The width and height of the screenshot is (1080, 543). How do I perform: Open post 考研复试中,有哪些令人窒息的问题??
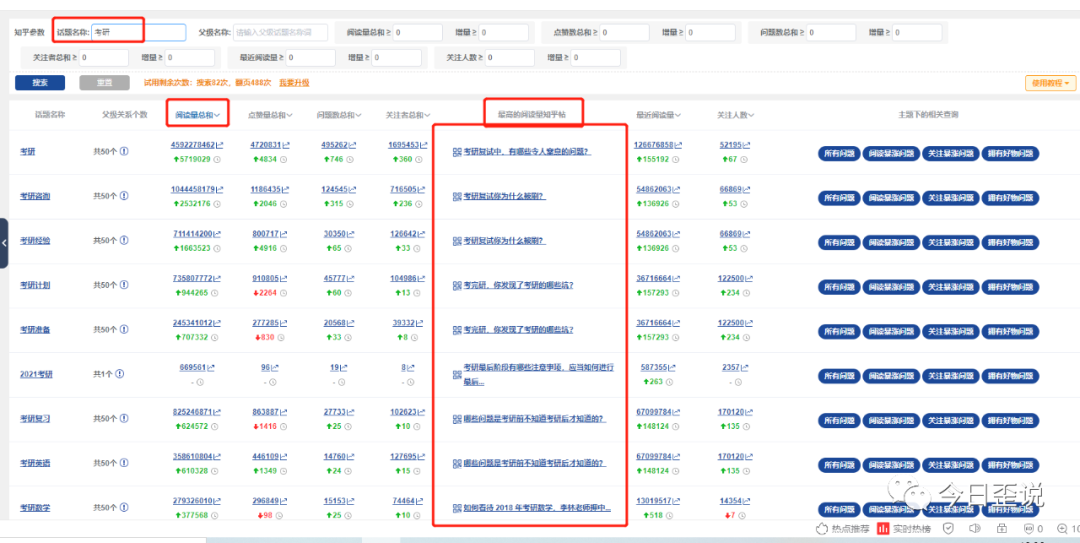coord(527,152)
